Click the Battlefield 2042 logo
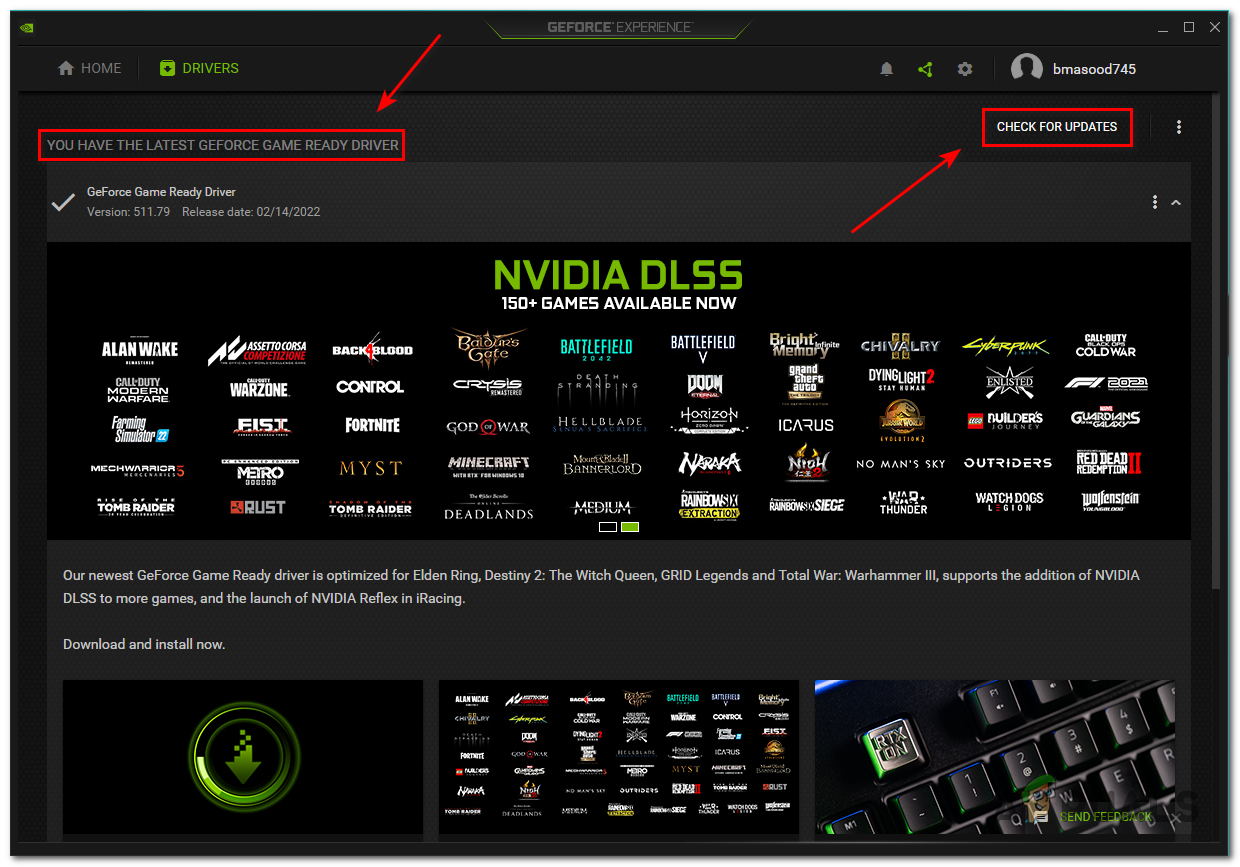 pos(596,349)
